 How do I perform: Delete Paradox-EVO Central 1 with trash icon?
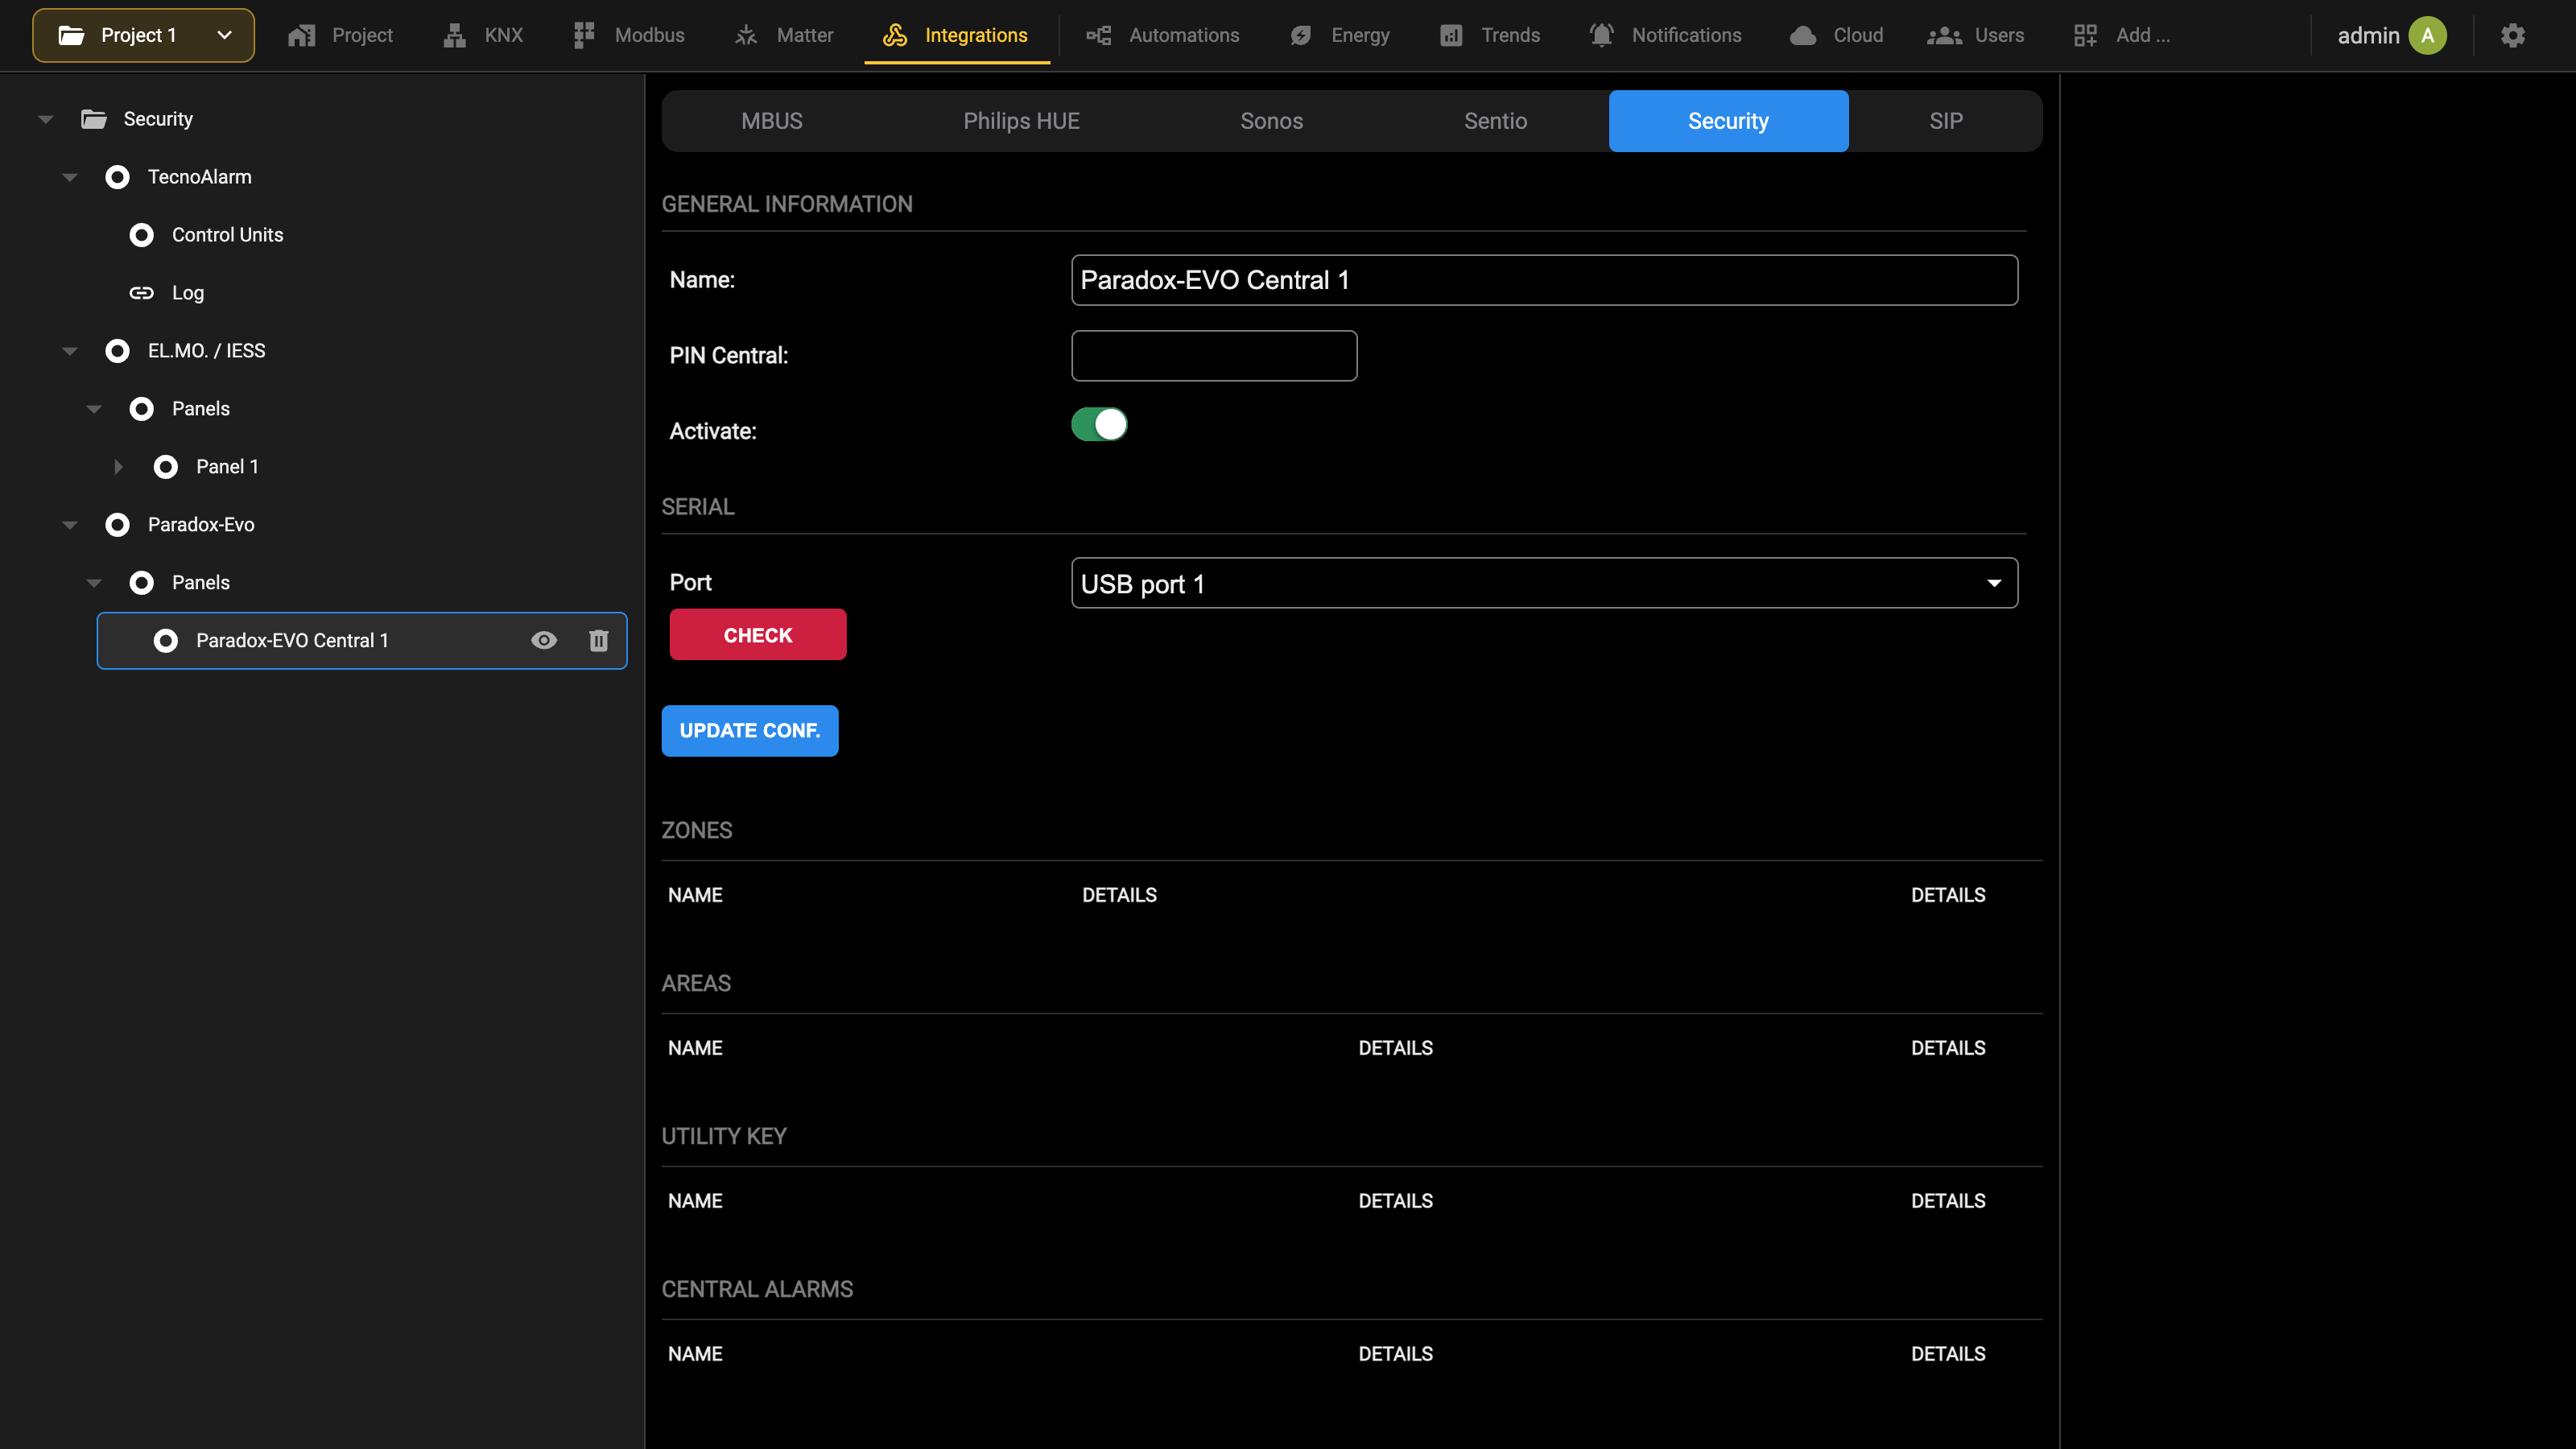[599, 641]
